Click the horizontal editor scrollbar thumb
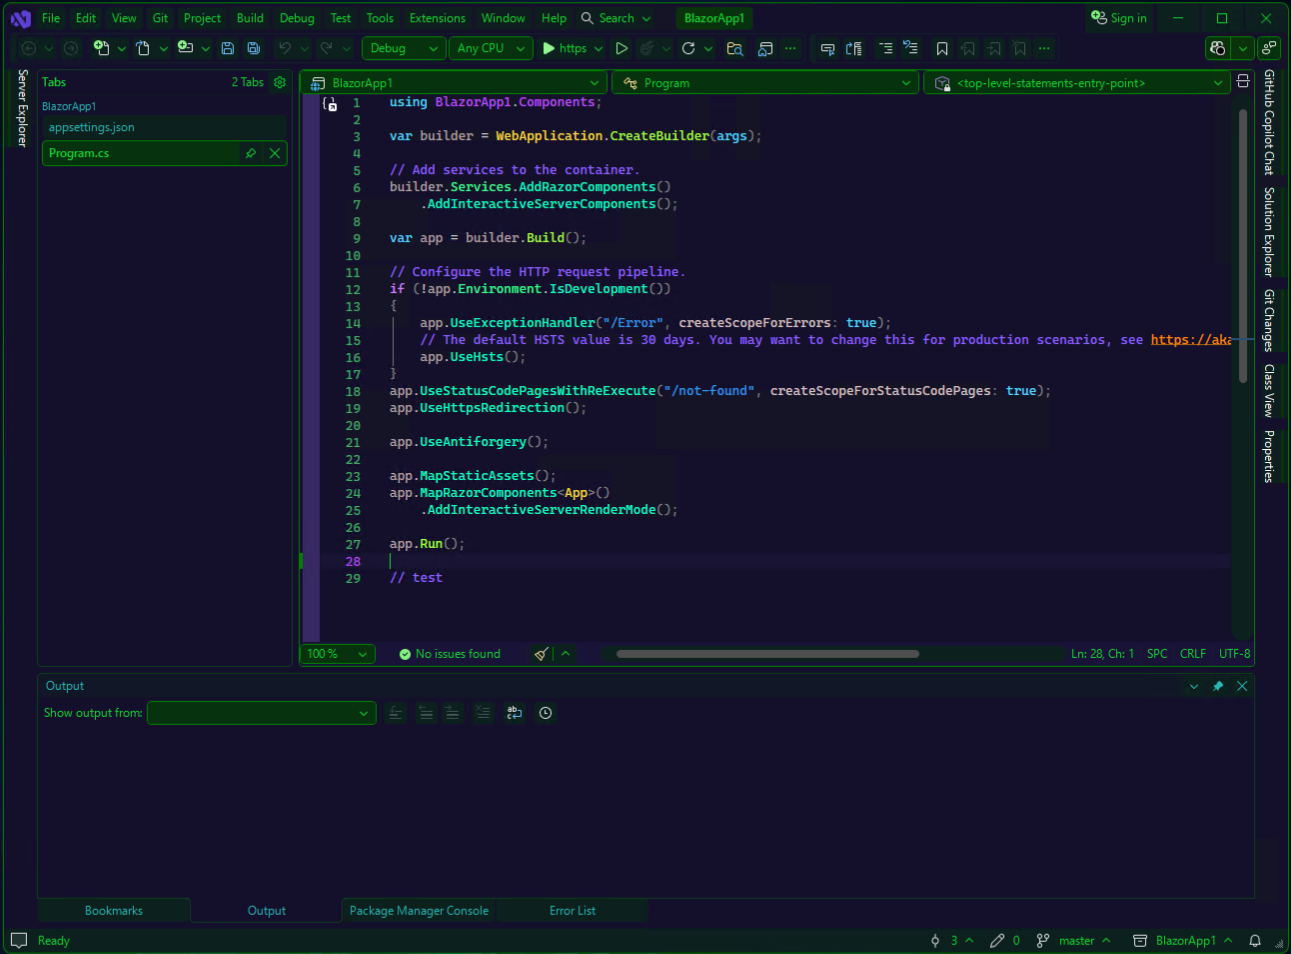This screenshot has width=1291, height=954. [767, 654]
